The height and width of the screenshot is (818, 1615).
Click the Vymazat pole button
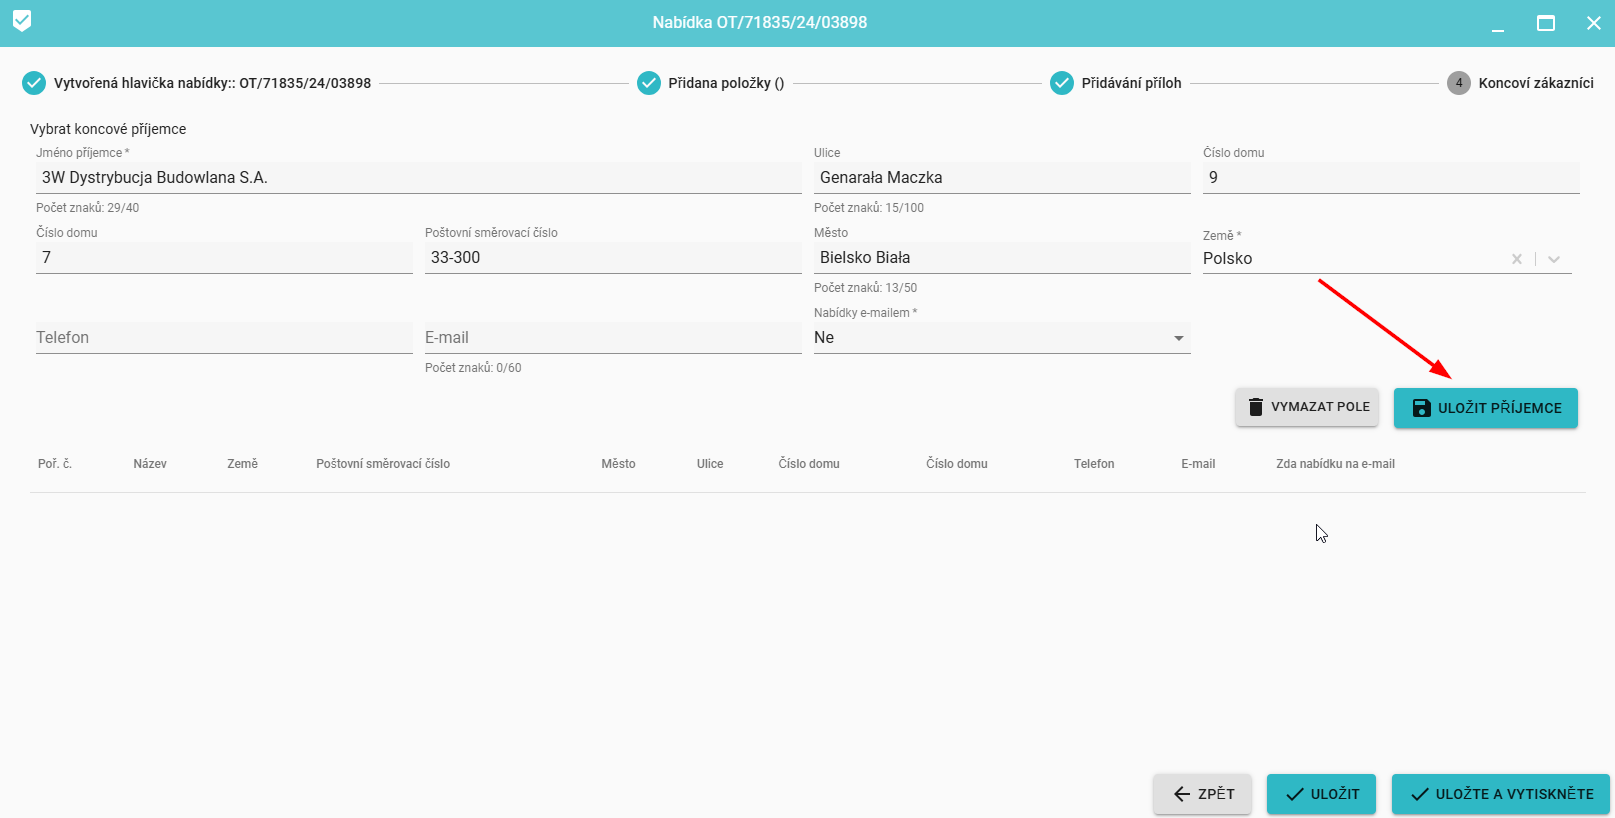click(x=1307, y=407)
